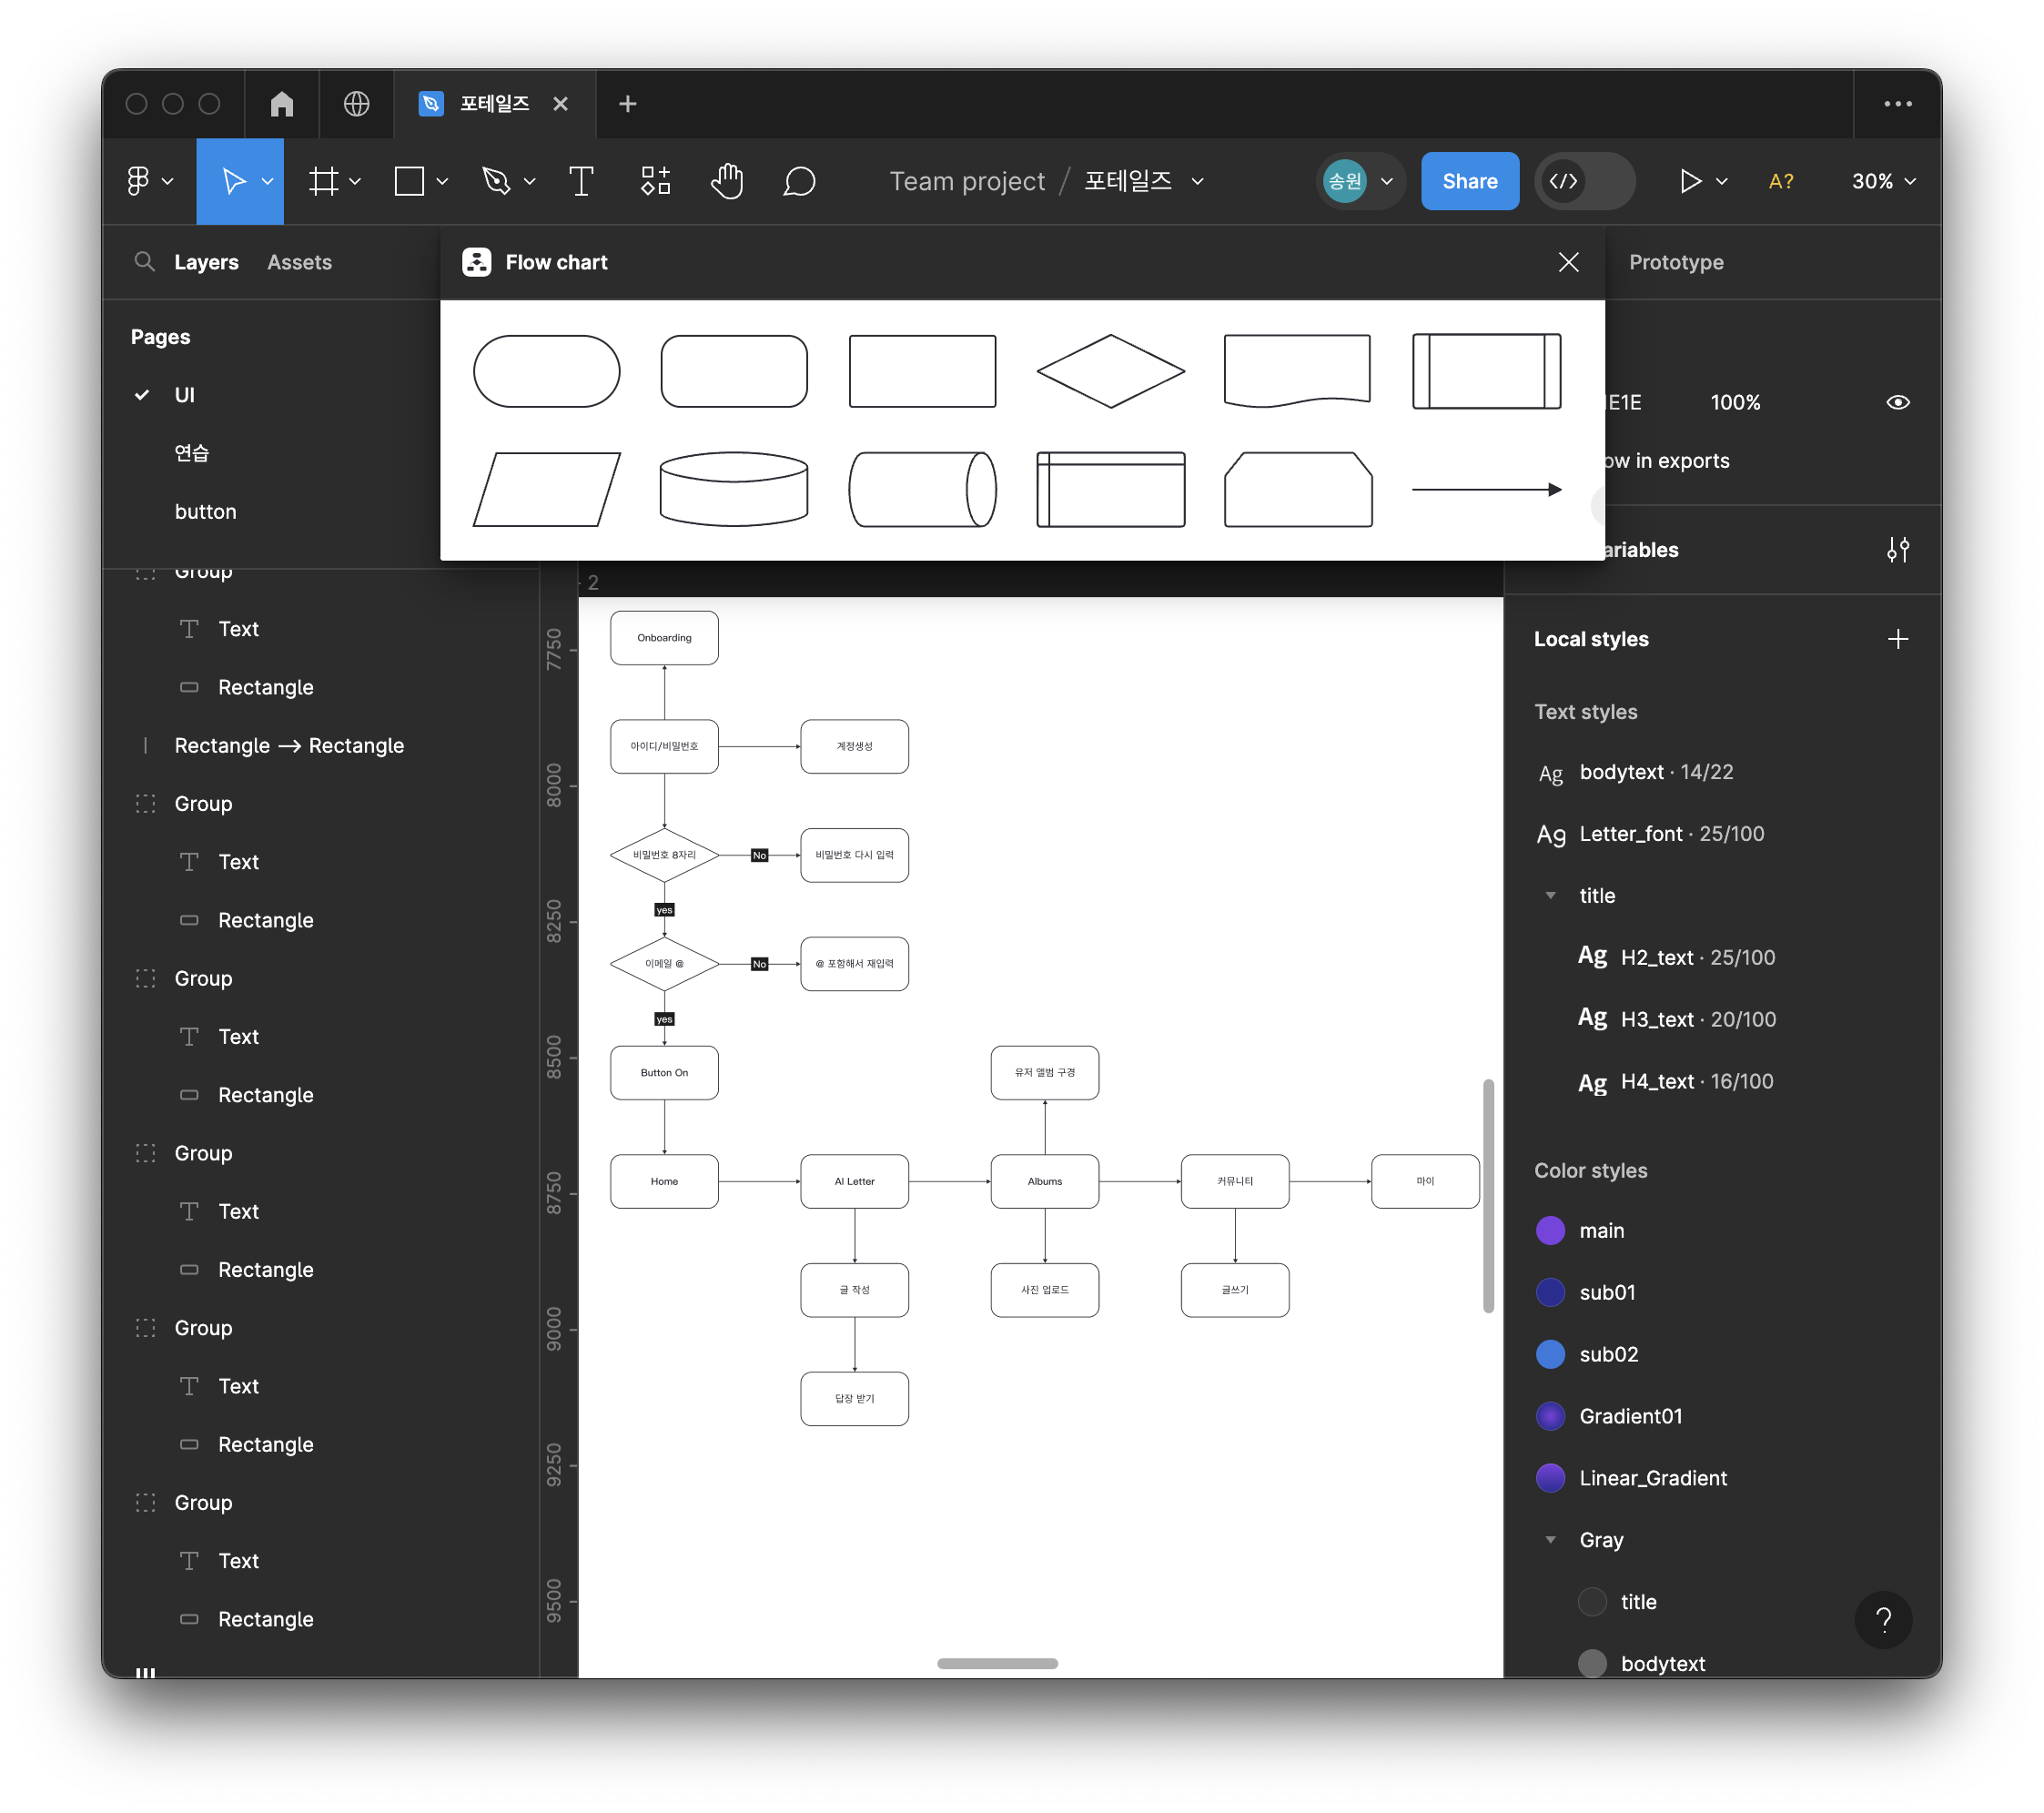Insert the arrow connector shape
2044x1813 pixels.
pos(1486,489)
